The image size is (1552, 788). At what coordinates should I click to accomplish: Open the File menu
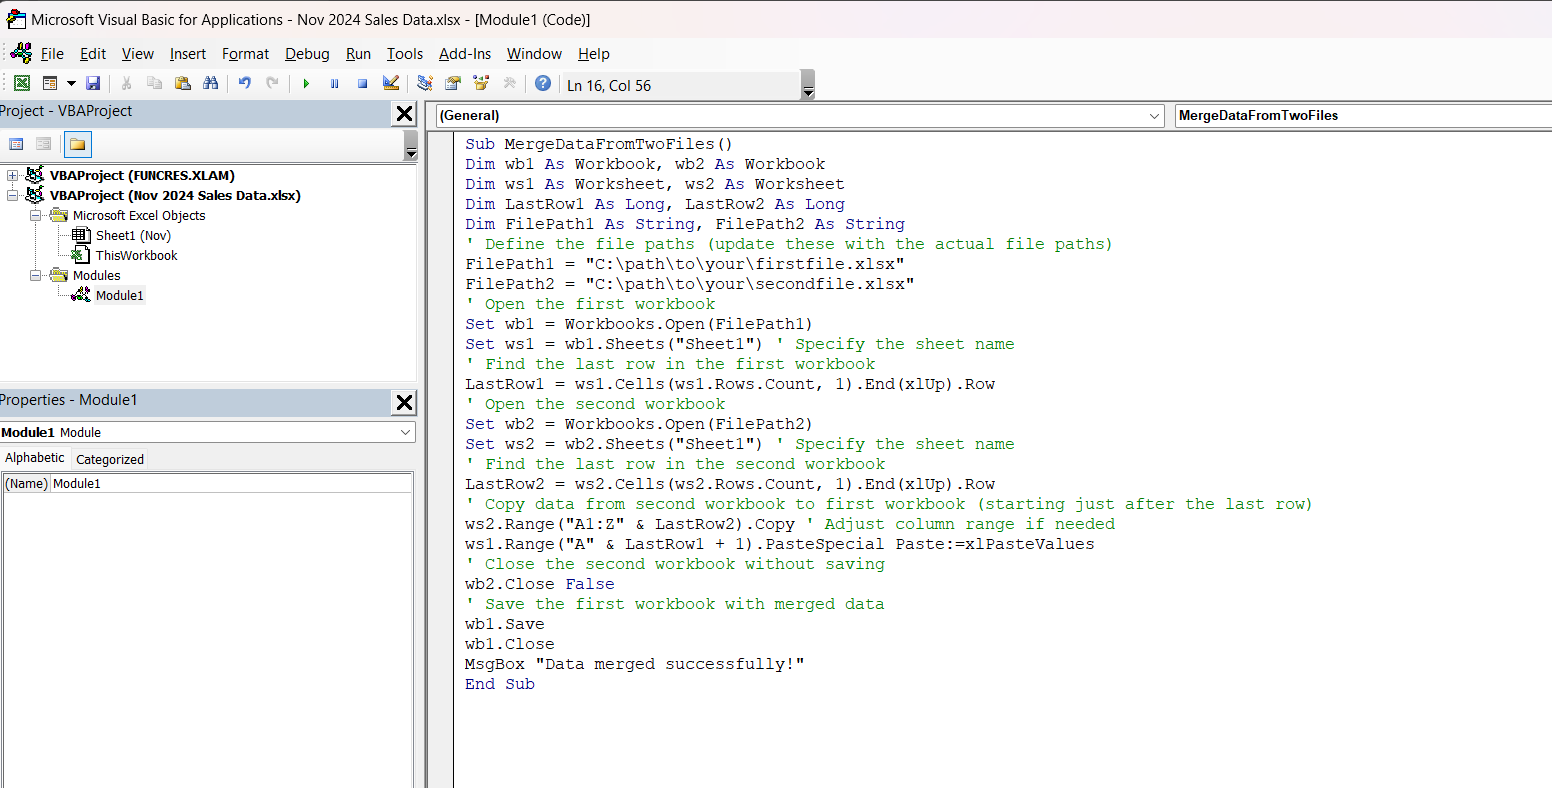pos(52,54)
